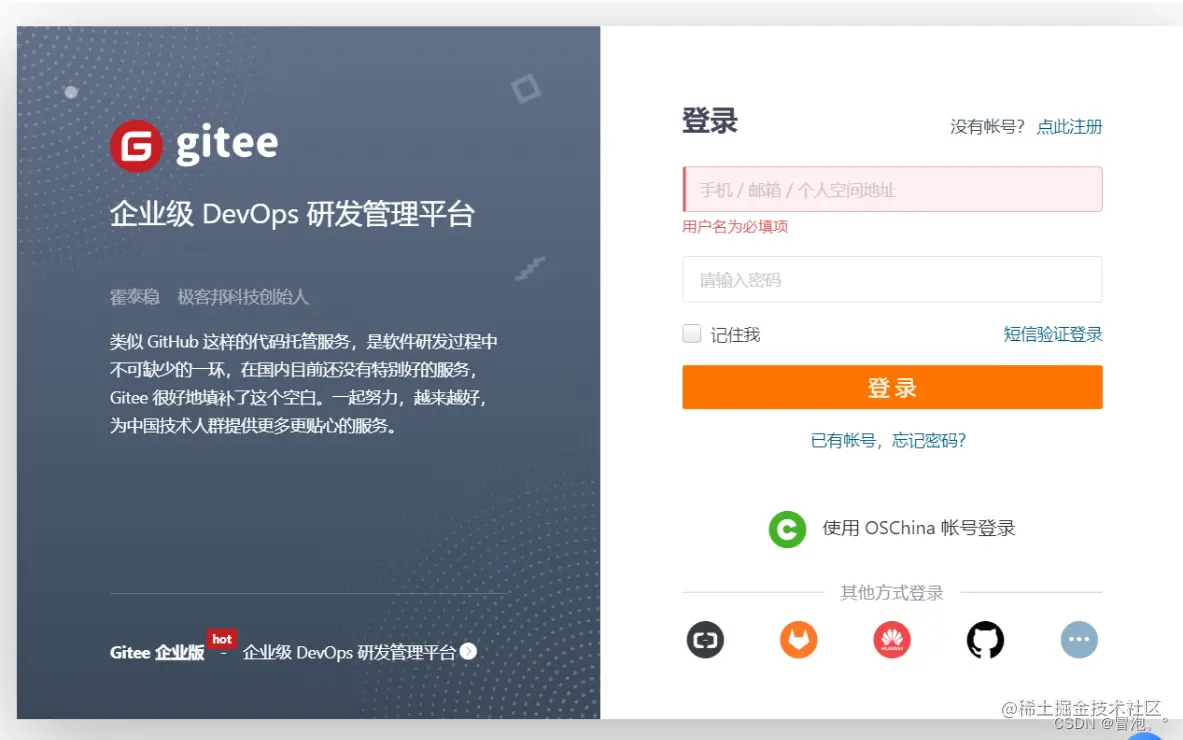Image resolution: width=1183 pixels, height=740 pixels.
Task: Select 使用 OSChina 帐号登录
Action: 918,528
